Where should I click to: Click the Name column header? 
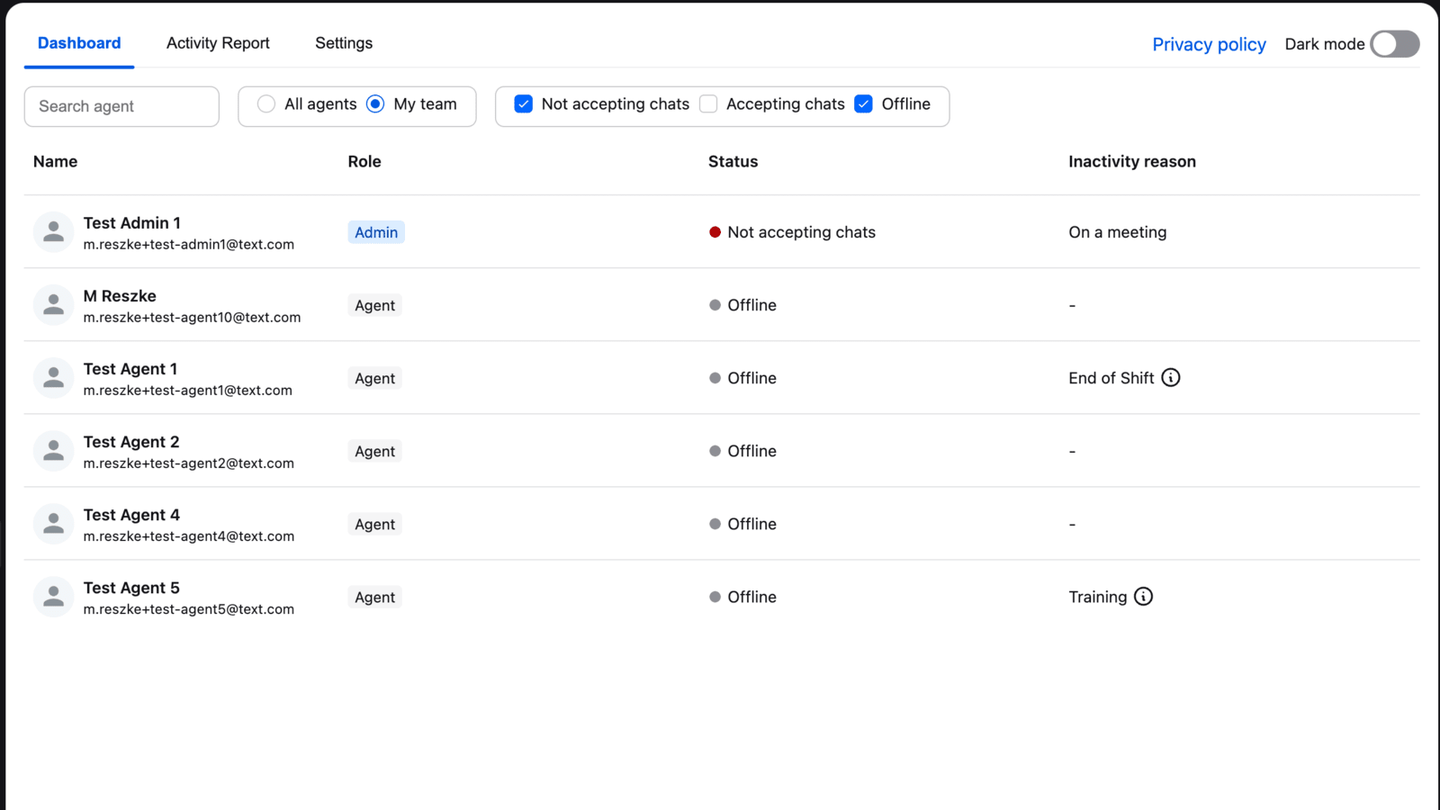55,161
